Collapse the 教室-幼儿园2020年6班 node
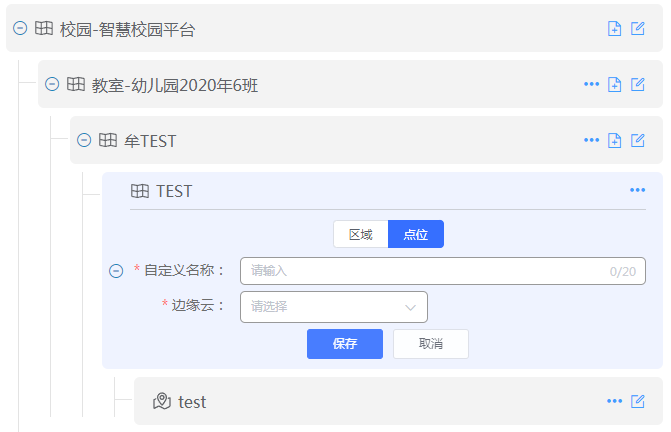The width and height of the screenshot is (671, 432). click(x=52, y=85)
